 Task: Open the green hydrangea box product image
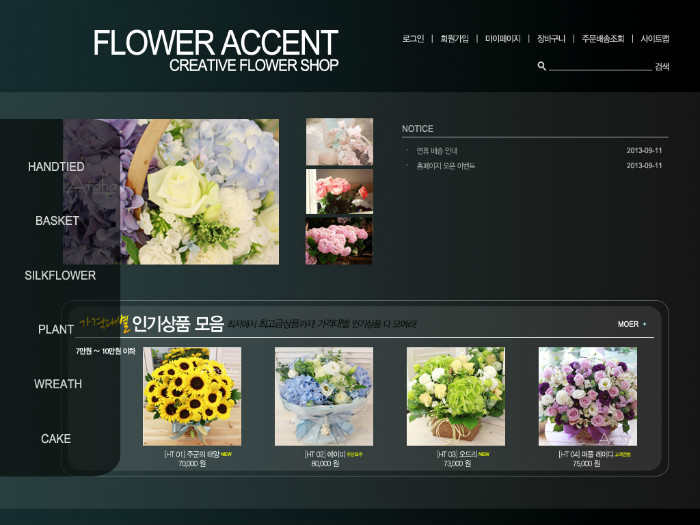click(456, 396)
